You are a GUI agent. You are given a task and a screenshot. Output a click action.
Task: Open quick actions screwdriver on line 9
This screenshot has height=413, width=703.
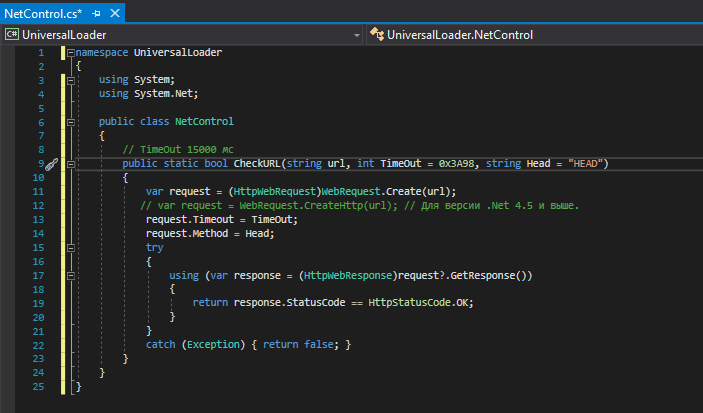pyautogui.click(x=52, y=164)
